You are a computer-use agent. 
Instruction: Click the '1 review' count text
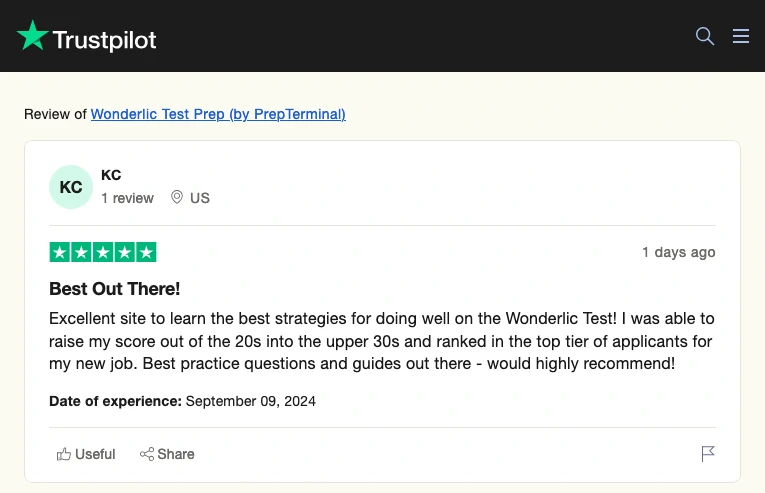pos(127,198)
